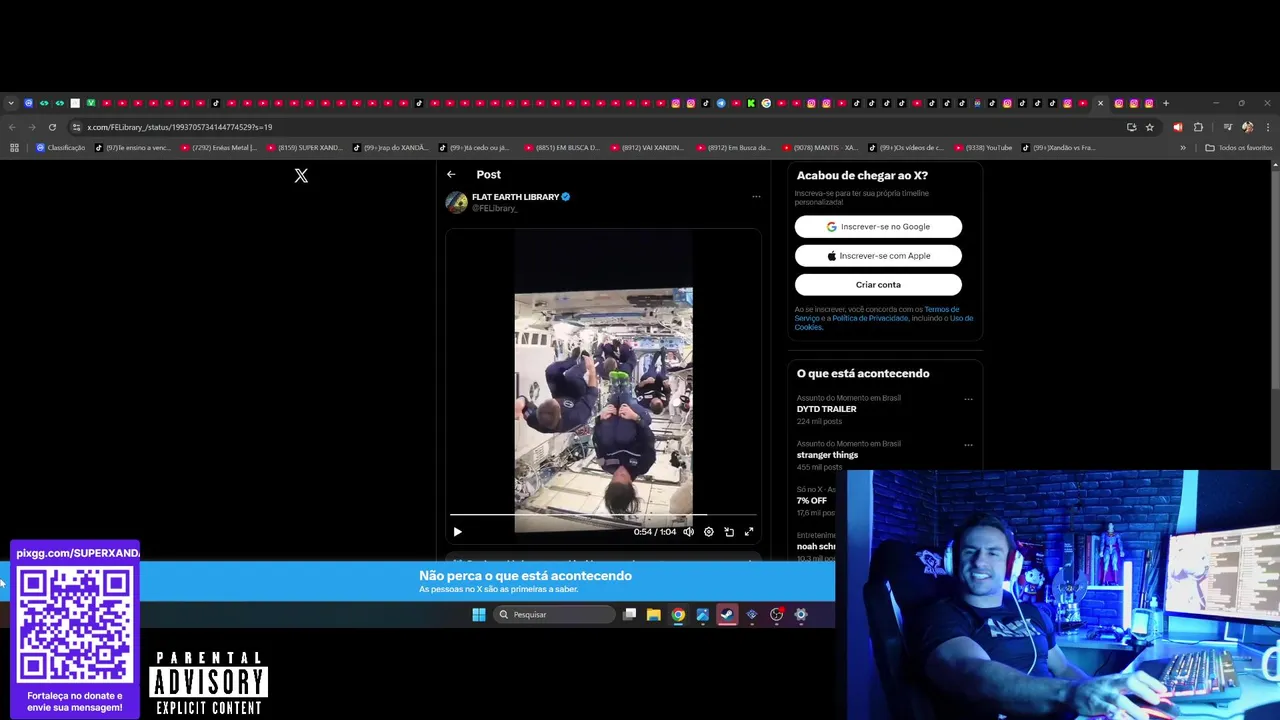Screen dimensions: 1280x720
Task: Open the post's three-dot more menu
Action: tap(756, 197)
